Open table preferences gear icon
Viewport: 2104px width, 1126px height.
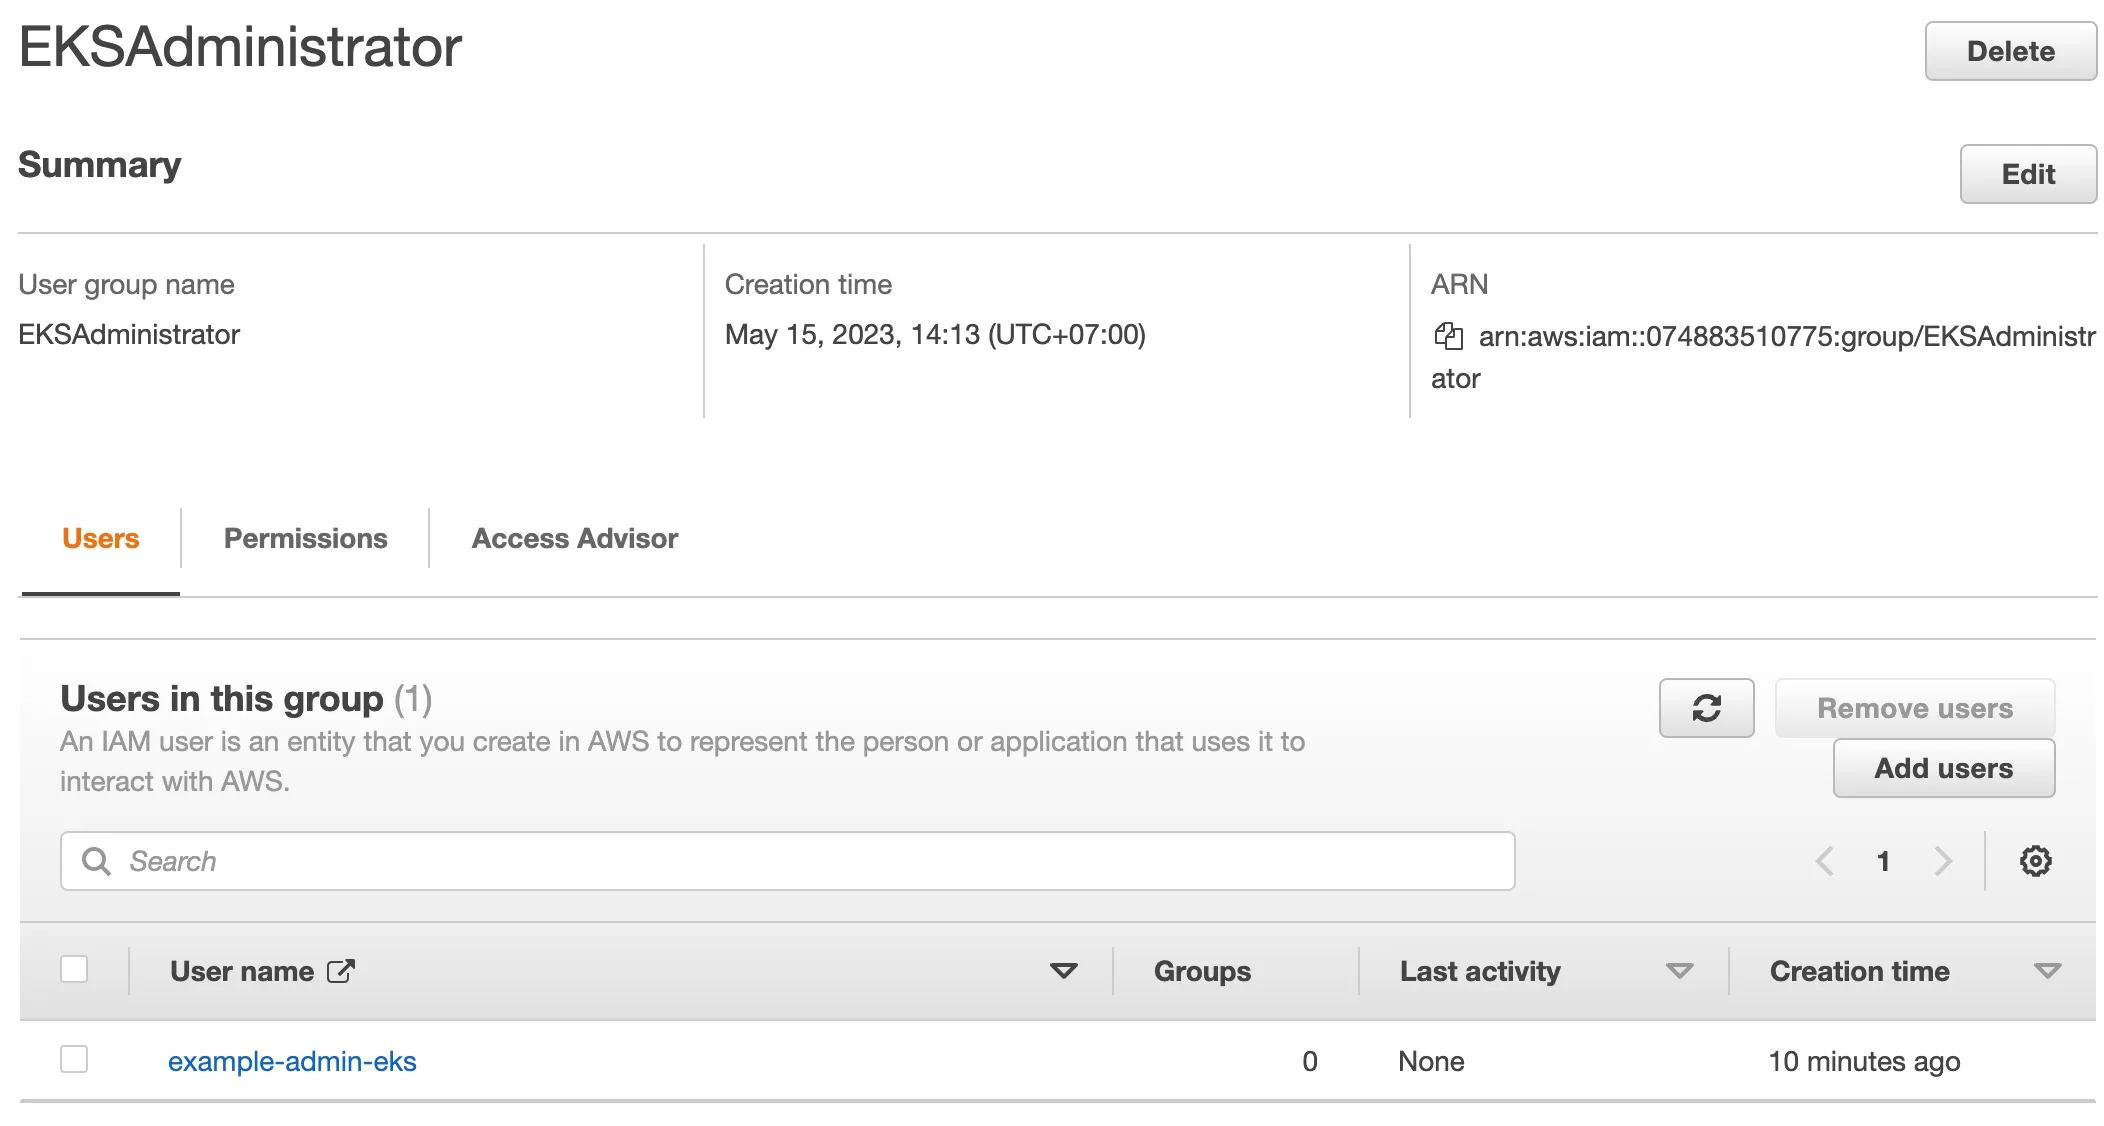(2035, 861)
